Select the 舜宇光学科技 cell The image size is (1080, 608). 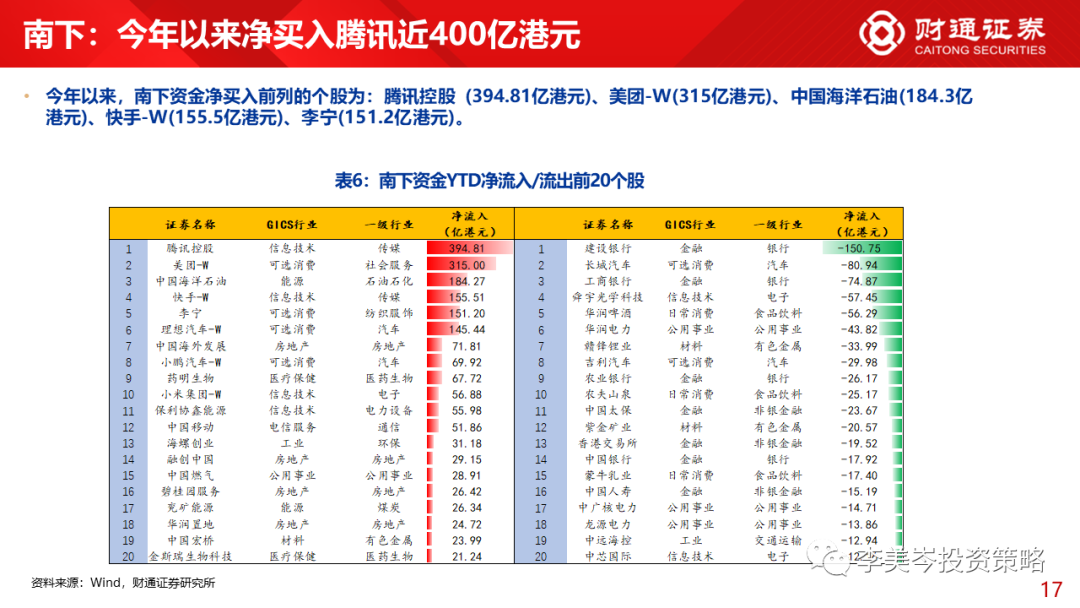point(608,297)
